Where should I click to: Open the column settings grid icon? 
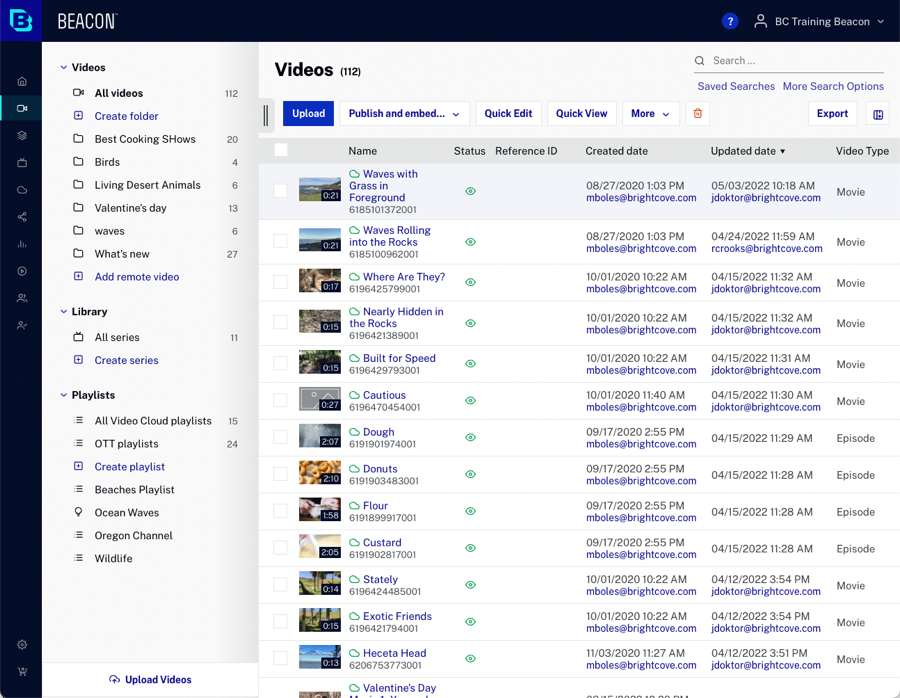(x=878, y=114)
